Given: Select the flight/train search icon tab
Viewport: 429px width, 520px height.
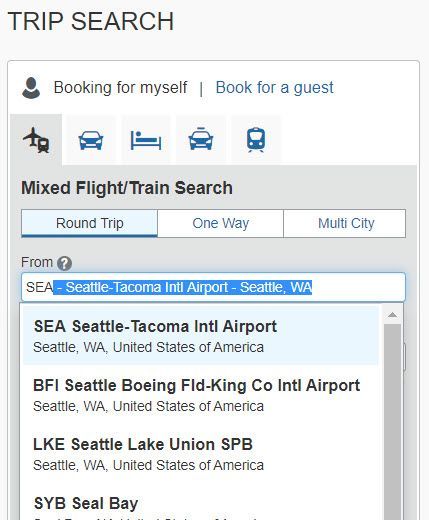Looking at the screenshot, I should click(x=36, y=140).
